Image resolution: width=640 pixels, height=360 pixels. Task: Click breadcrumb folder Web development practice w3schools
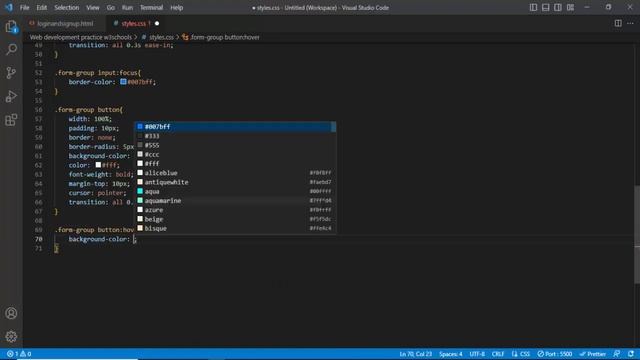81,37
